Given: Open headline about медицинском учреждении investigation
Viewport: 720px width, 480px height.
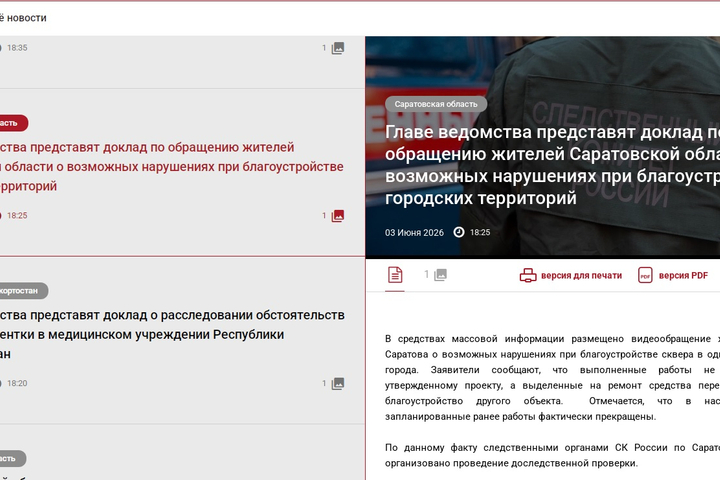Looking at the screenshot, I should pos(172,334).
